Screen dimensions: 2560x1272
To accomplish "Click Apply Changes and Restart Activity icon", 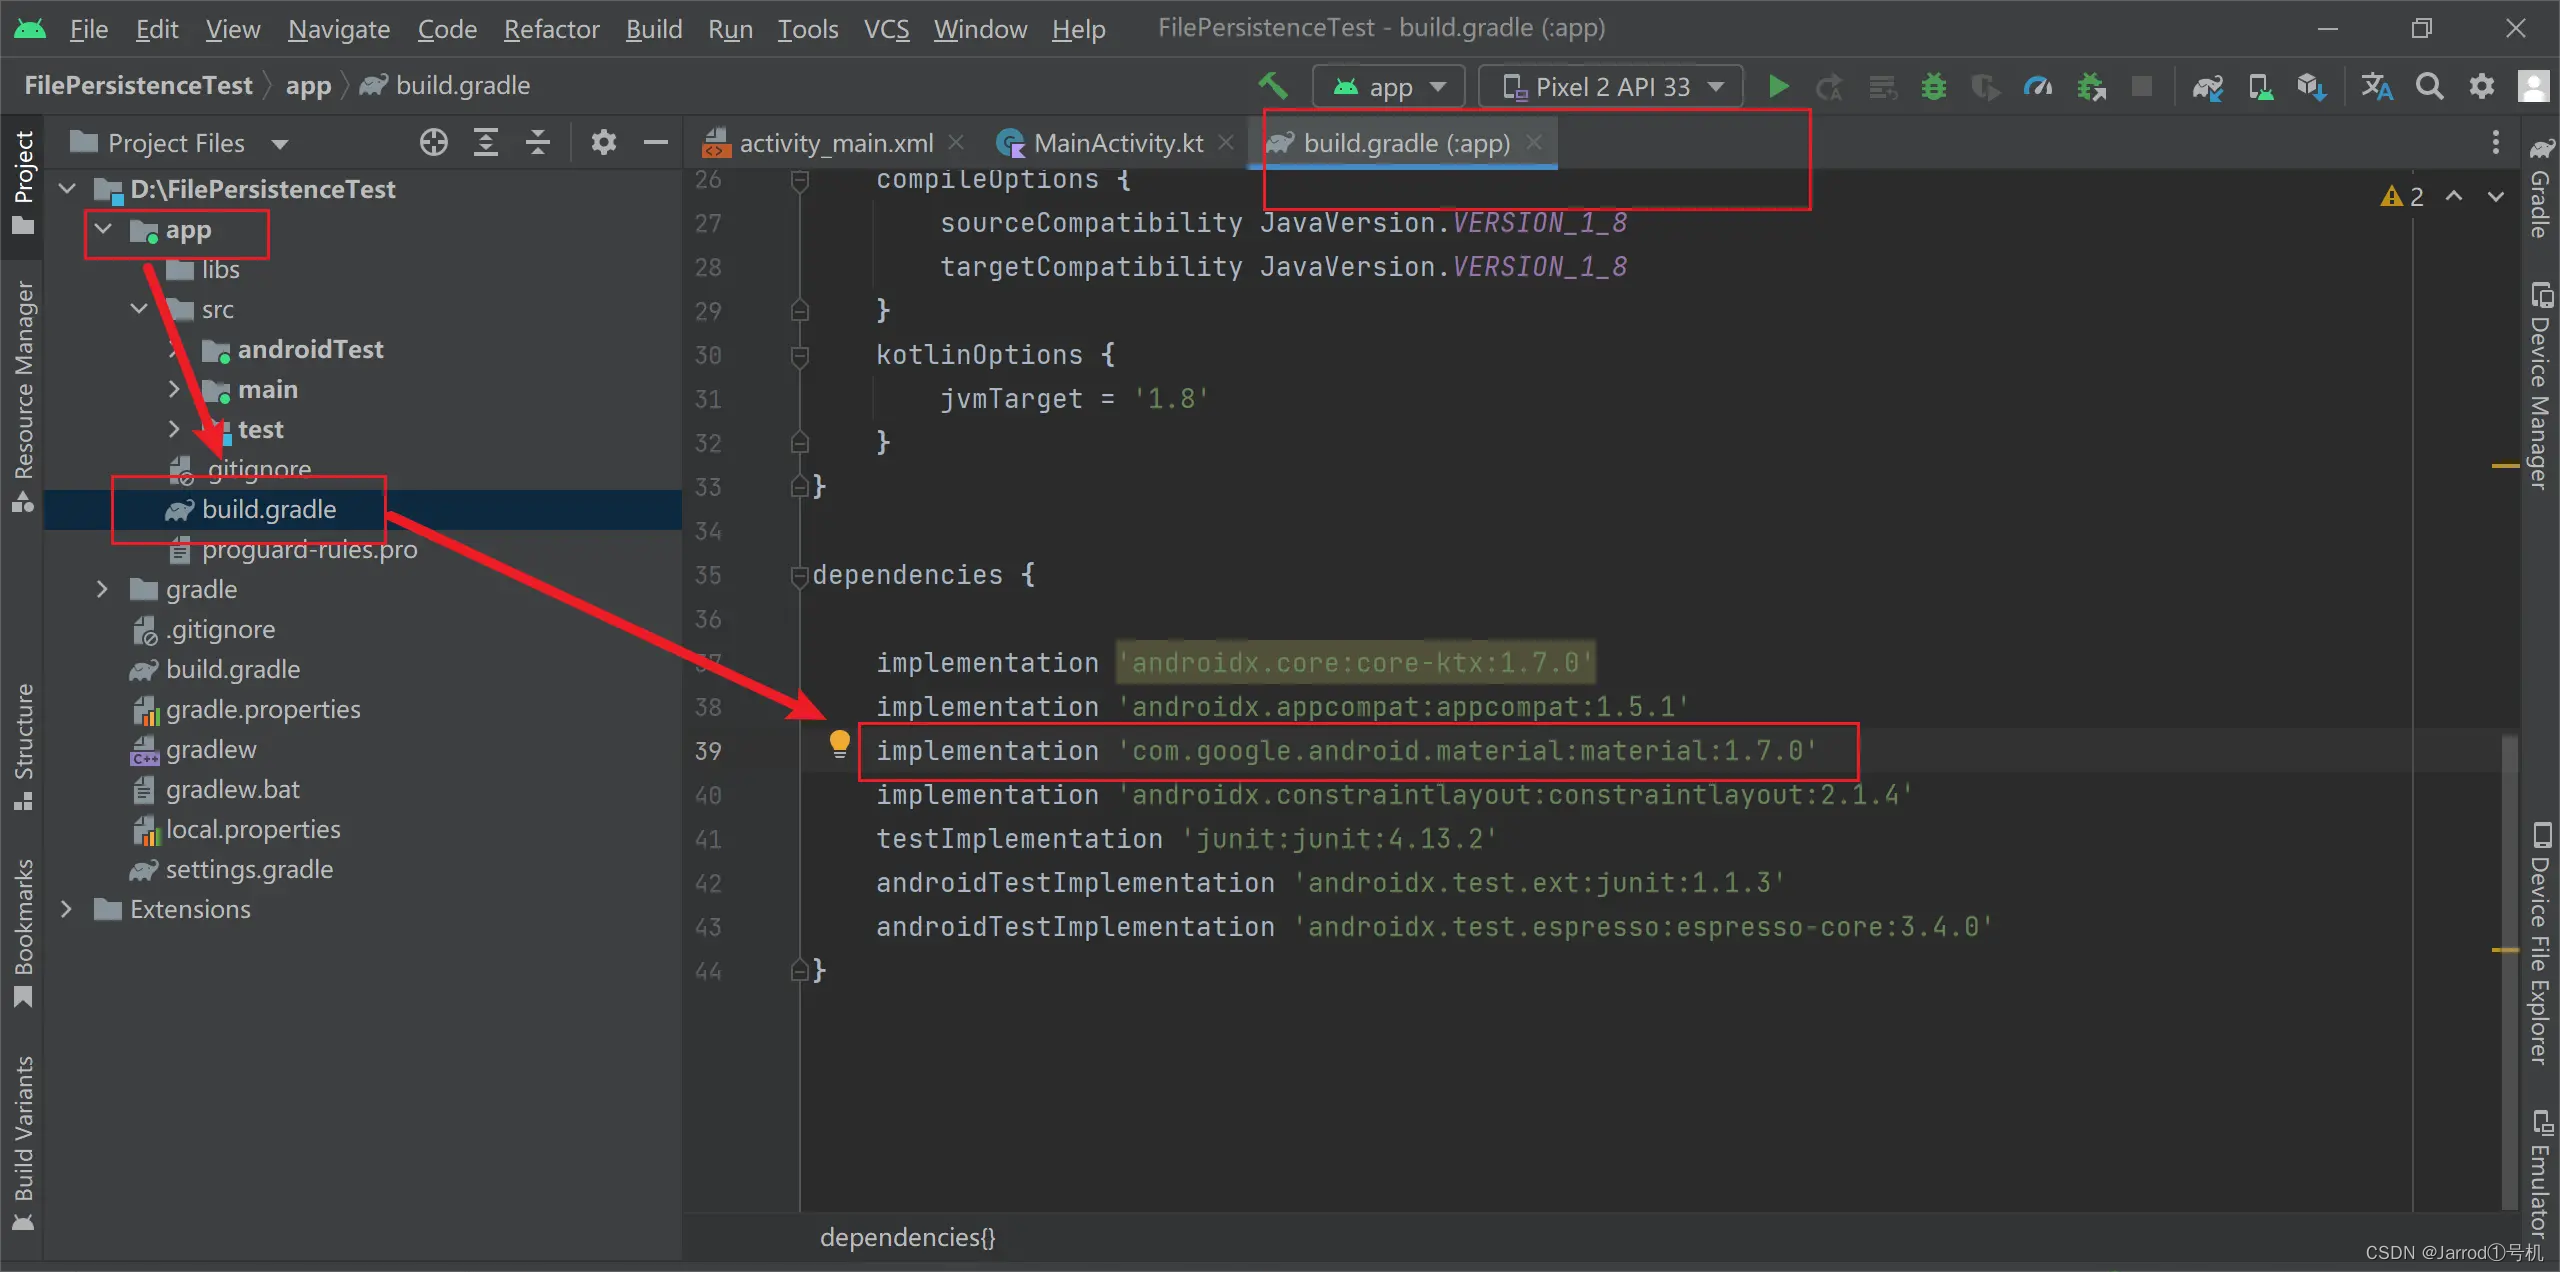I will 1830,87.
